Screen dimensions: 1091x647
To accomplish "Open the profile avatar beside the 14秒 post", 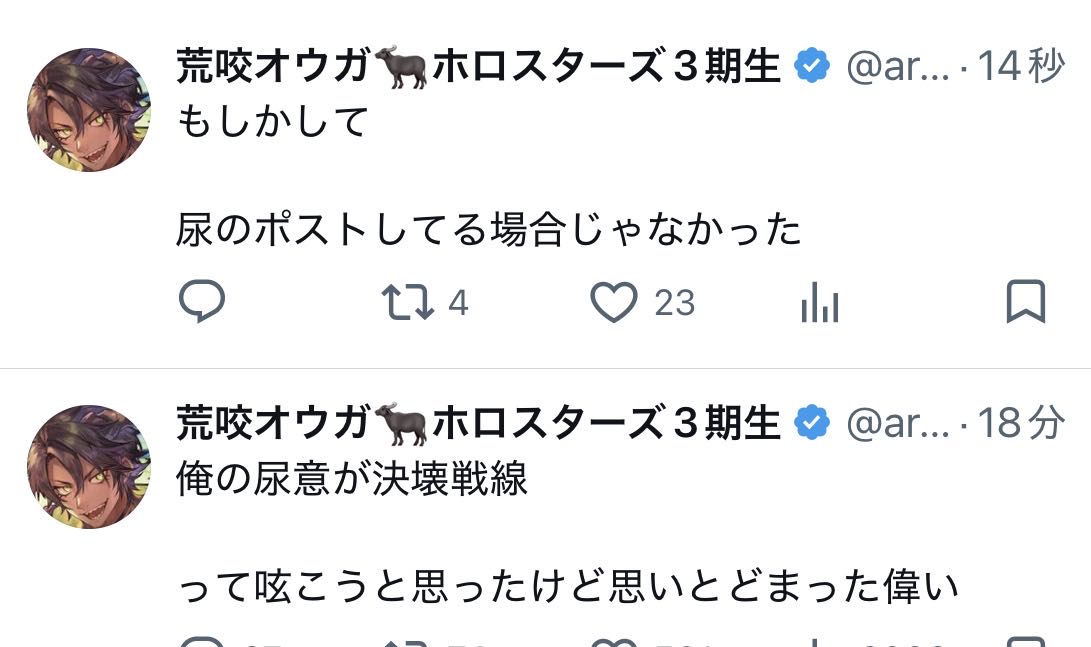I will [x=89, y=110].
